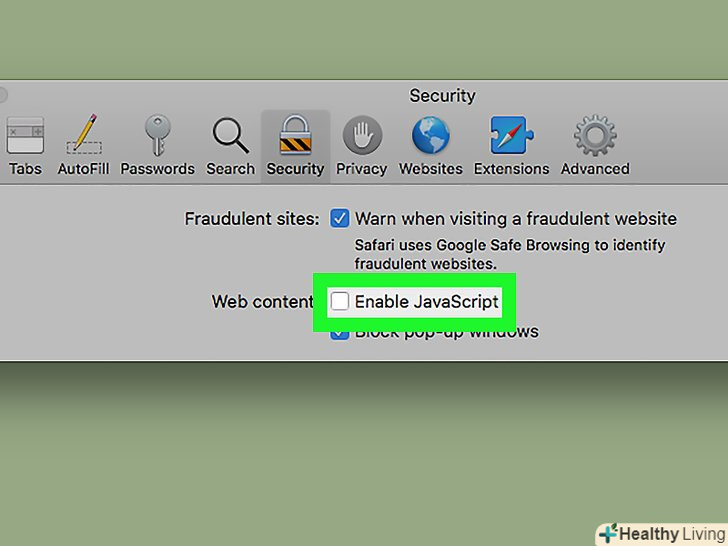Switch to the Advanced tab label
Viewport: 728px width, 546px height.
[x=595, y=169]
